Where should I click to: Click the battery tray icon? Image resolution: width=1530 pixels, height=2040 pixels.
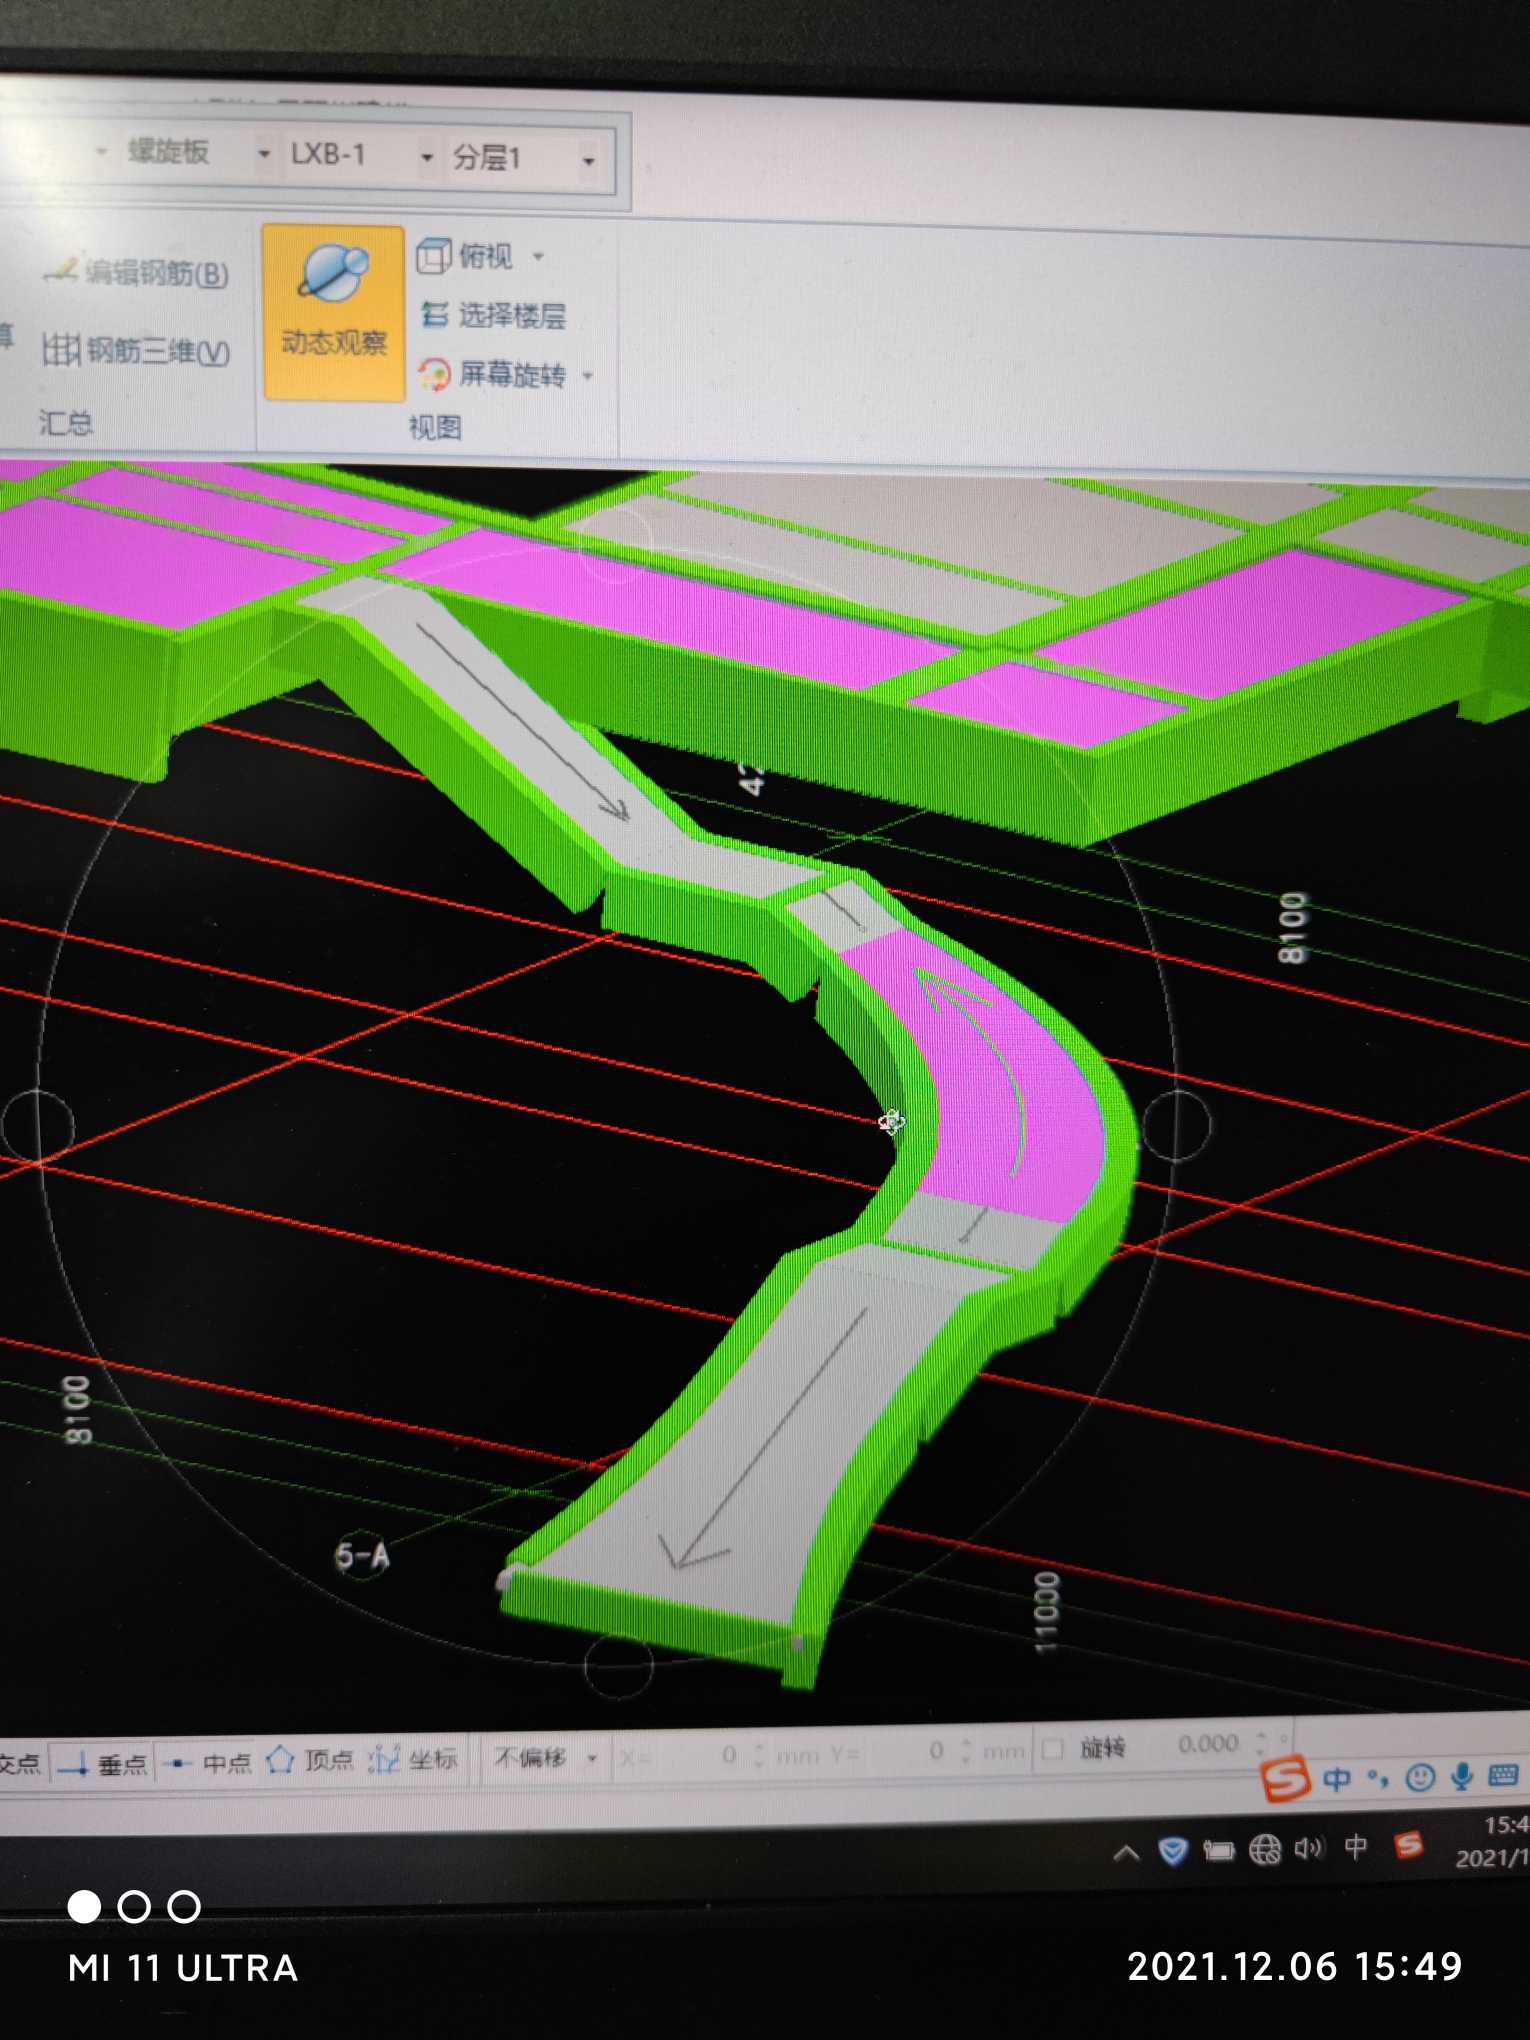tap(1218, 1851)
